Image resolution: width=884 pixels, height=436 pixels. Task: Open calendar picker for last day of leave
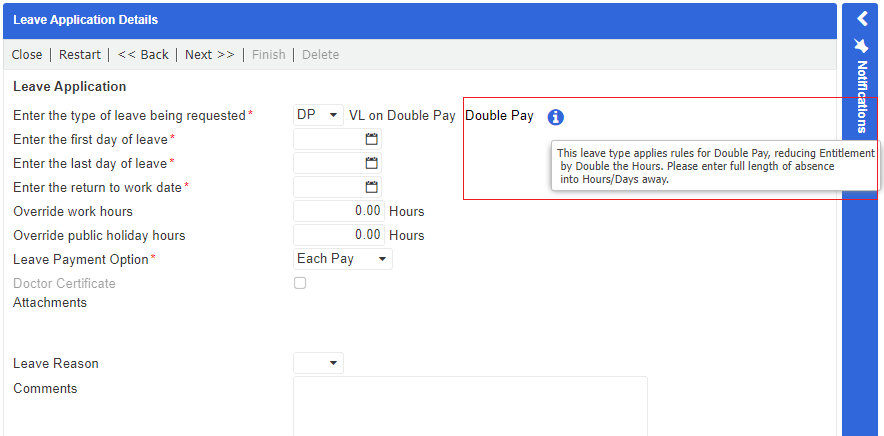click(371, 163)
